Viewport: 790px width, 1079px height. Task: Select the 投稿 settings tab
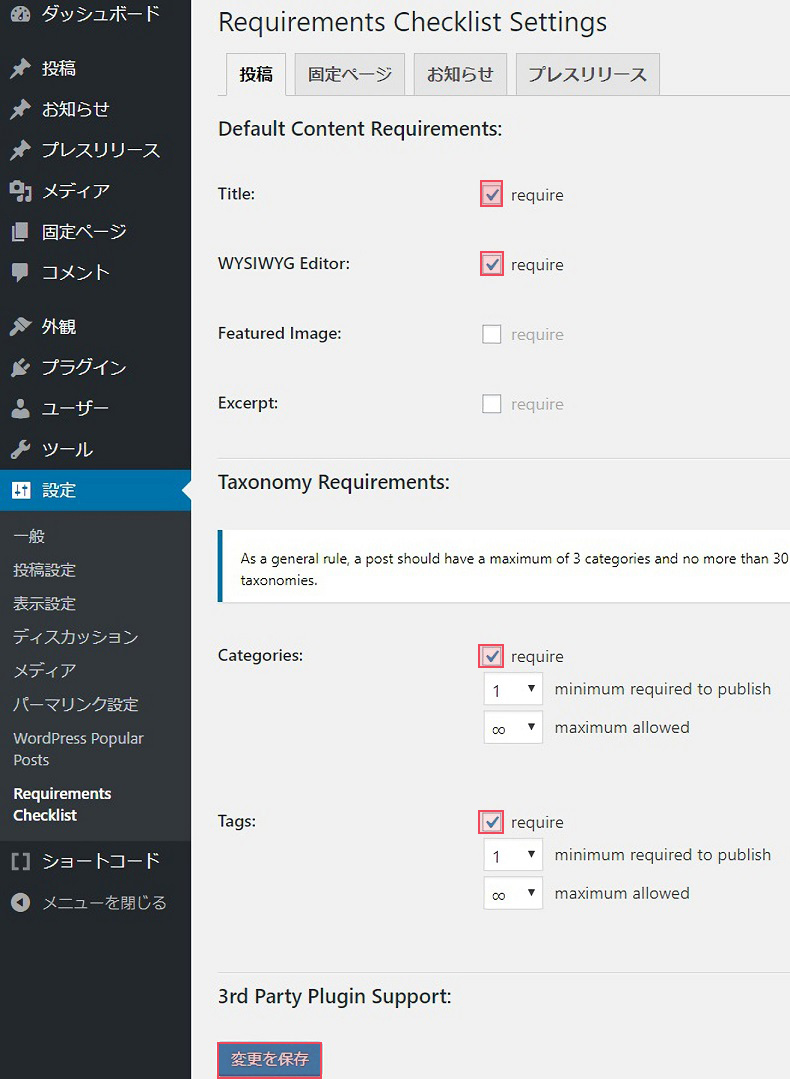pos(255,74)
